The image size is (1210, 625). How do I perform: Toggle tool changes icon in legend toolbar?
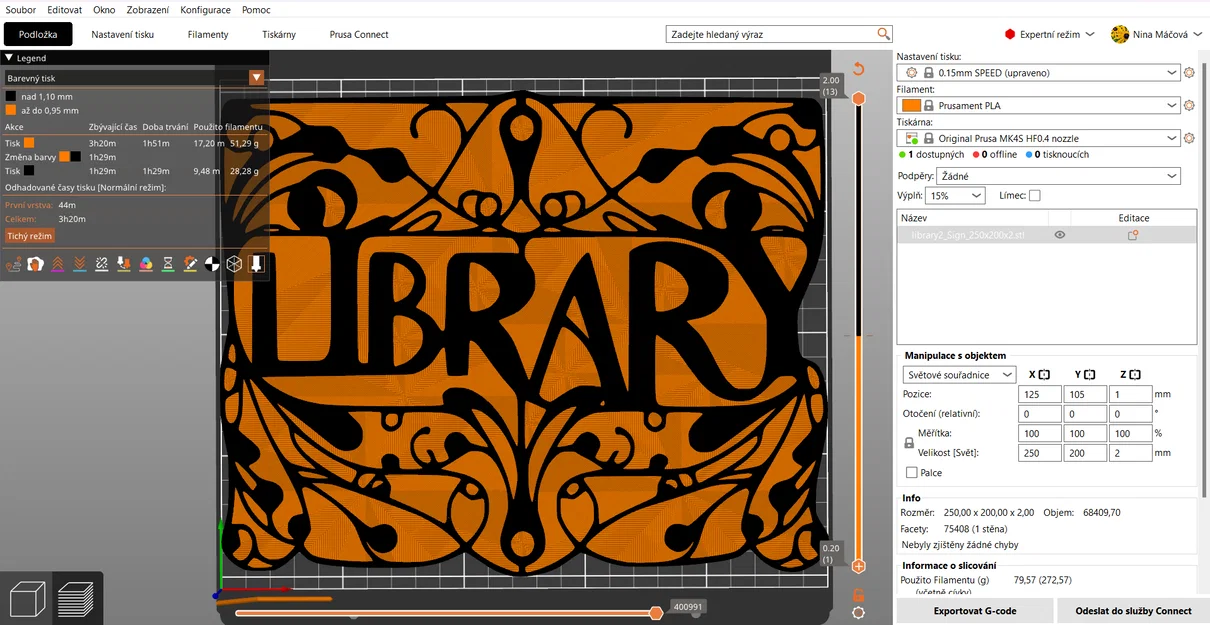coord(123,264)
